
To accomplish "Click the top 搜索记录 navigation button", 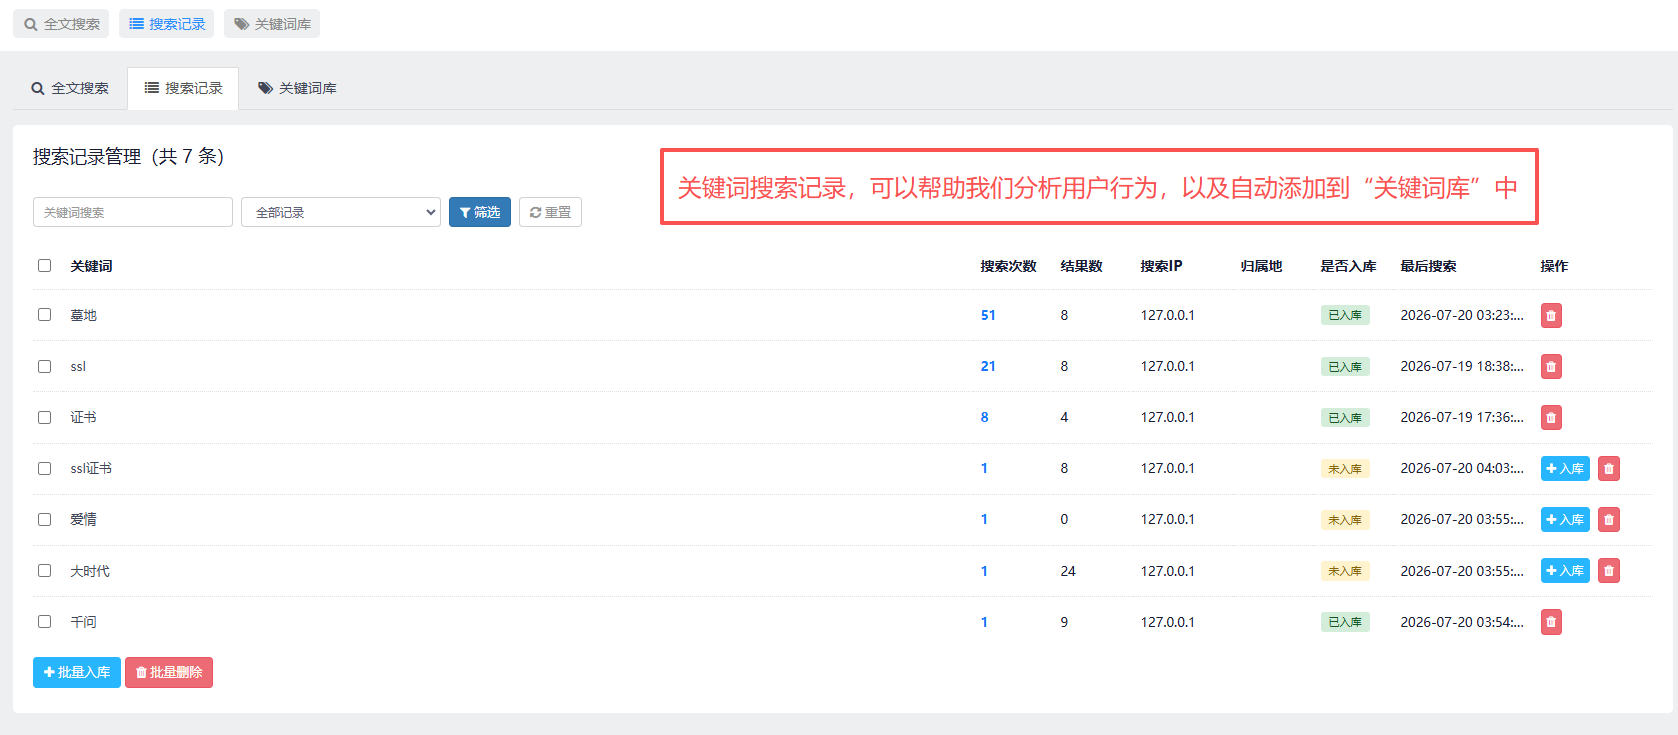I will [167, 24].
